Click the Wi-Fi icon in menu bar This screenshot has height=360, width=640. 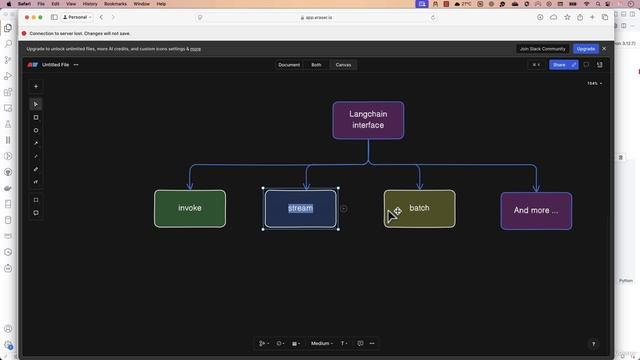(587, 4)
